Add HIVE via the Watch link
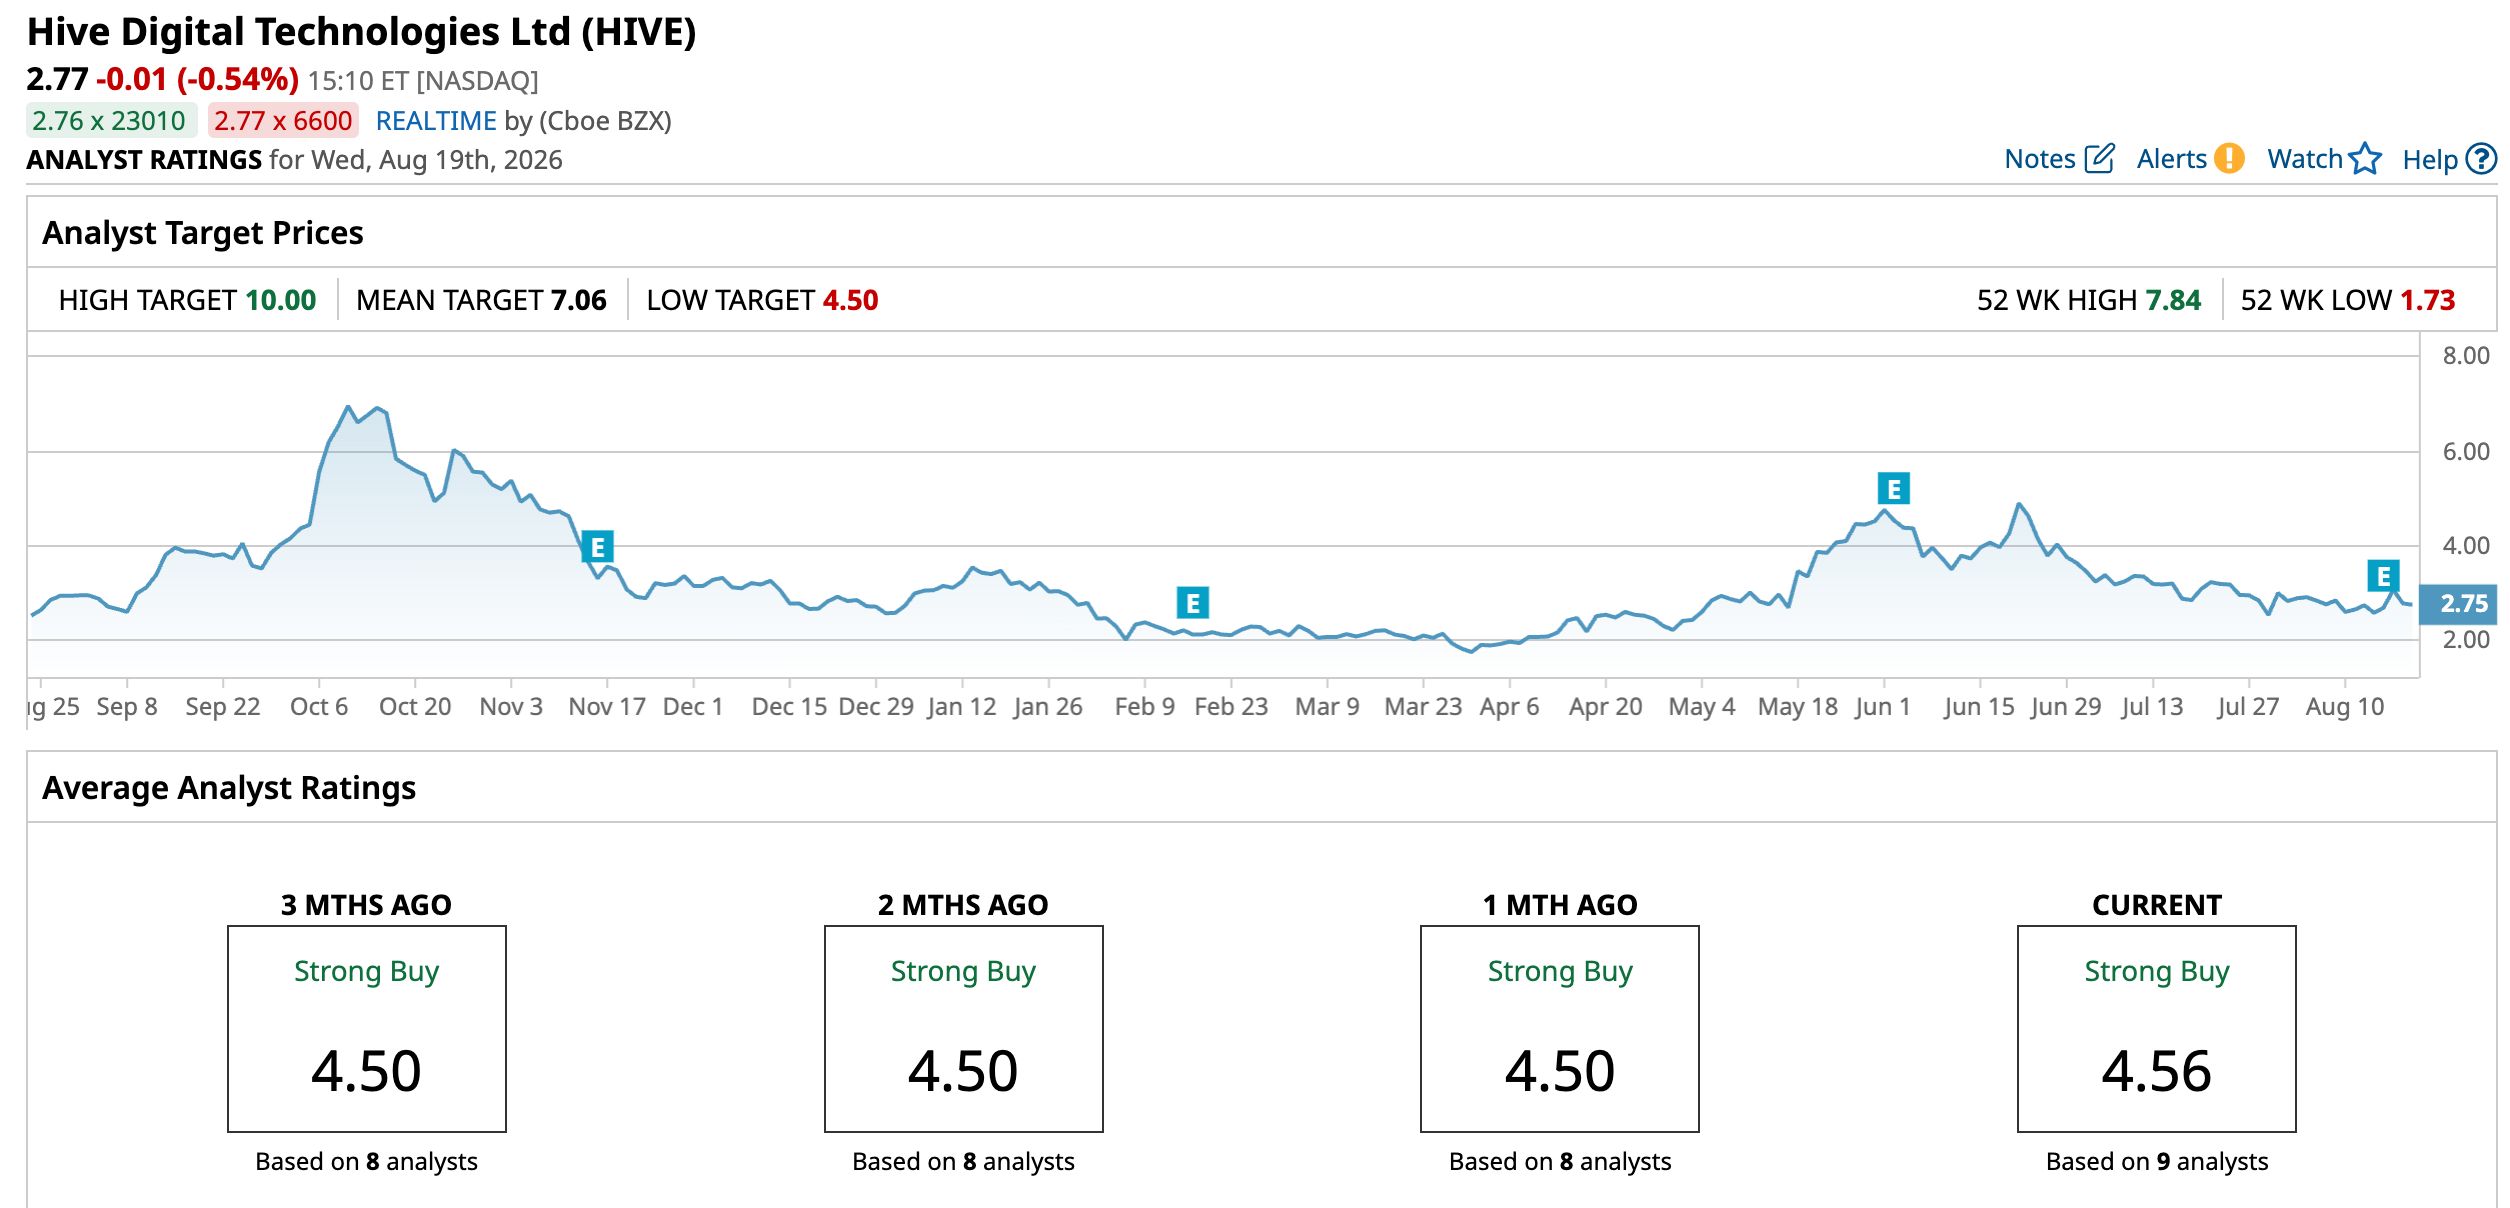 click(x=2305, y=159)
